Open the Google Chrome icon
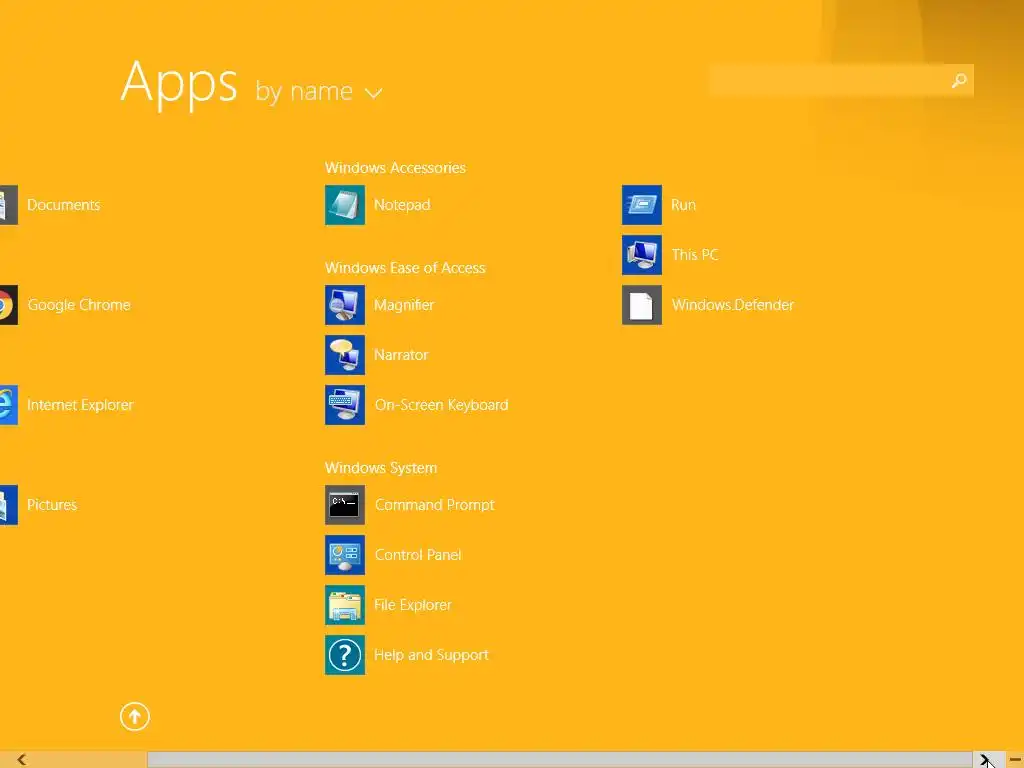Image resolution: width=1024 pixels, height=768 pixels. pyautogui.click(x=8, y=305)
